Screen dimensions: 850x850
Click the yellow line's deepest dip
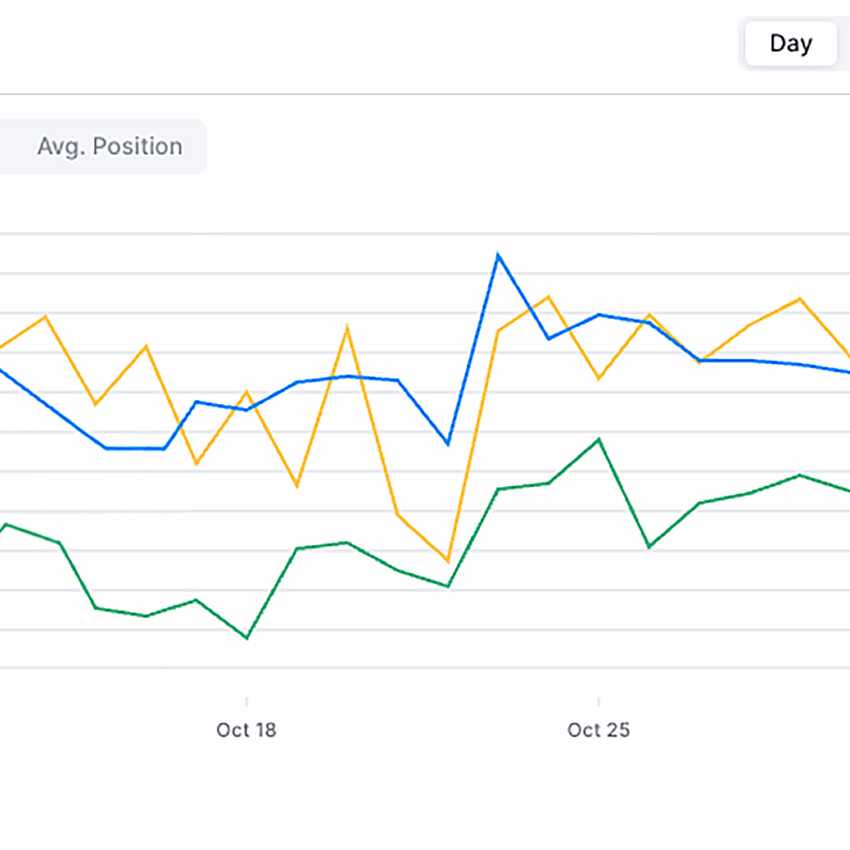click(x=448, y=561)
